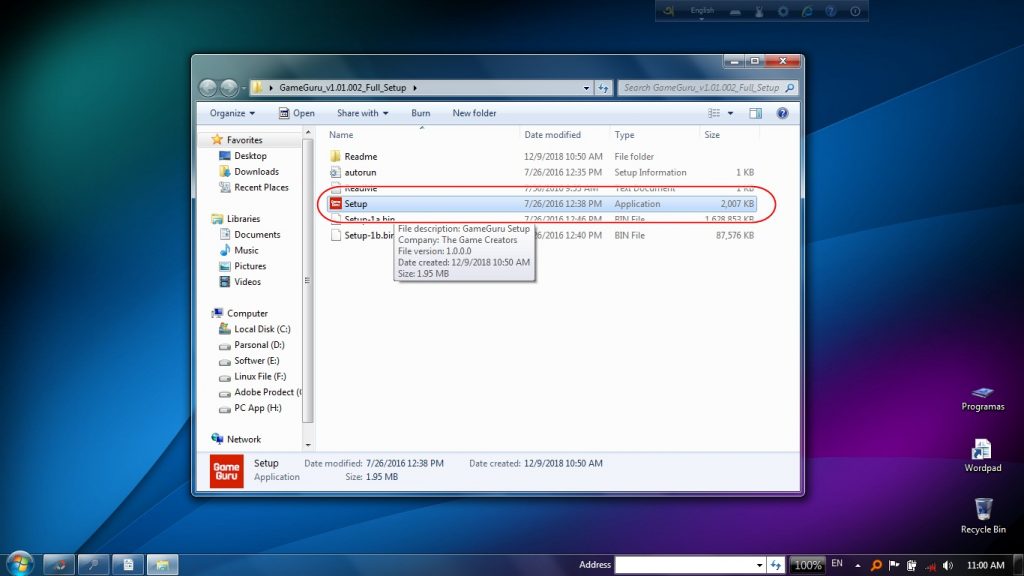Click the gear settings icon in top bar
The image size is (1024, 576).
(783, 11)
